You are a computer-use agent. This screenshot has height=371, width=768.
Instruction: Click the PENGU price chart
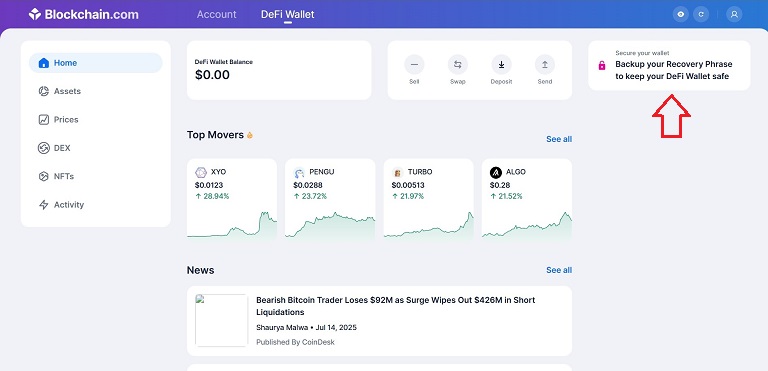[330, 225]
